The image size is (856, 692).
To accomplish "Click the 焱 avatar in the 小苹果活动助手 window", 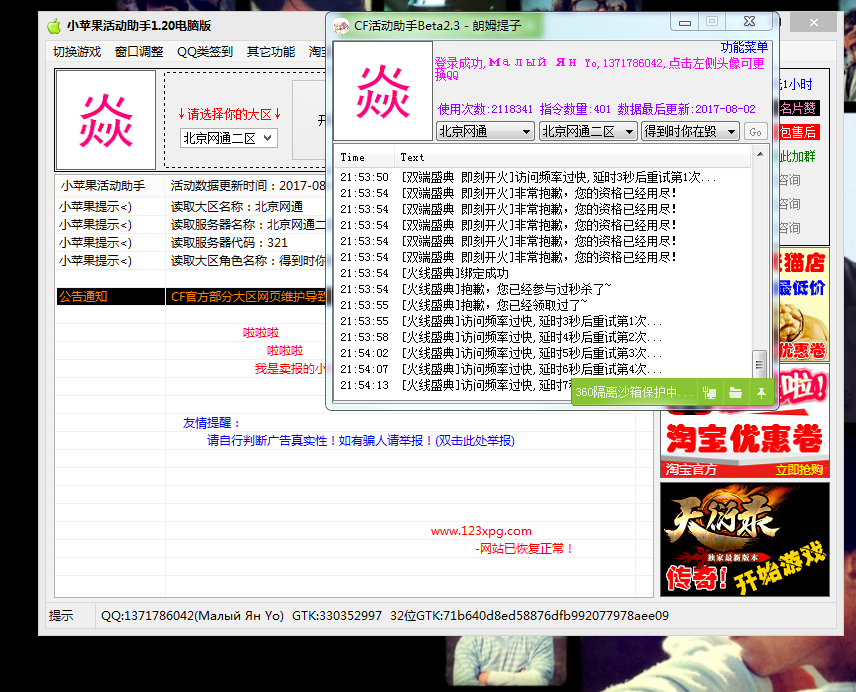I will pyautogui.click(x=106, y=120).
